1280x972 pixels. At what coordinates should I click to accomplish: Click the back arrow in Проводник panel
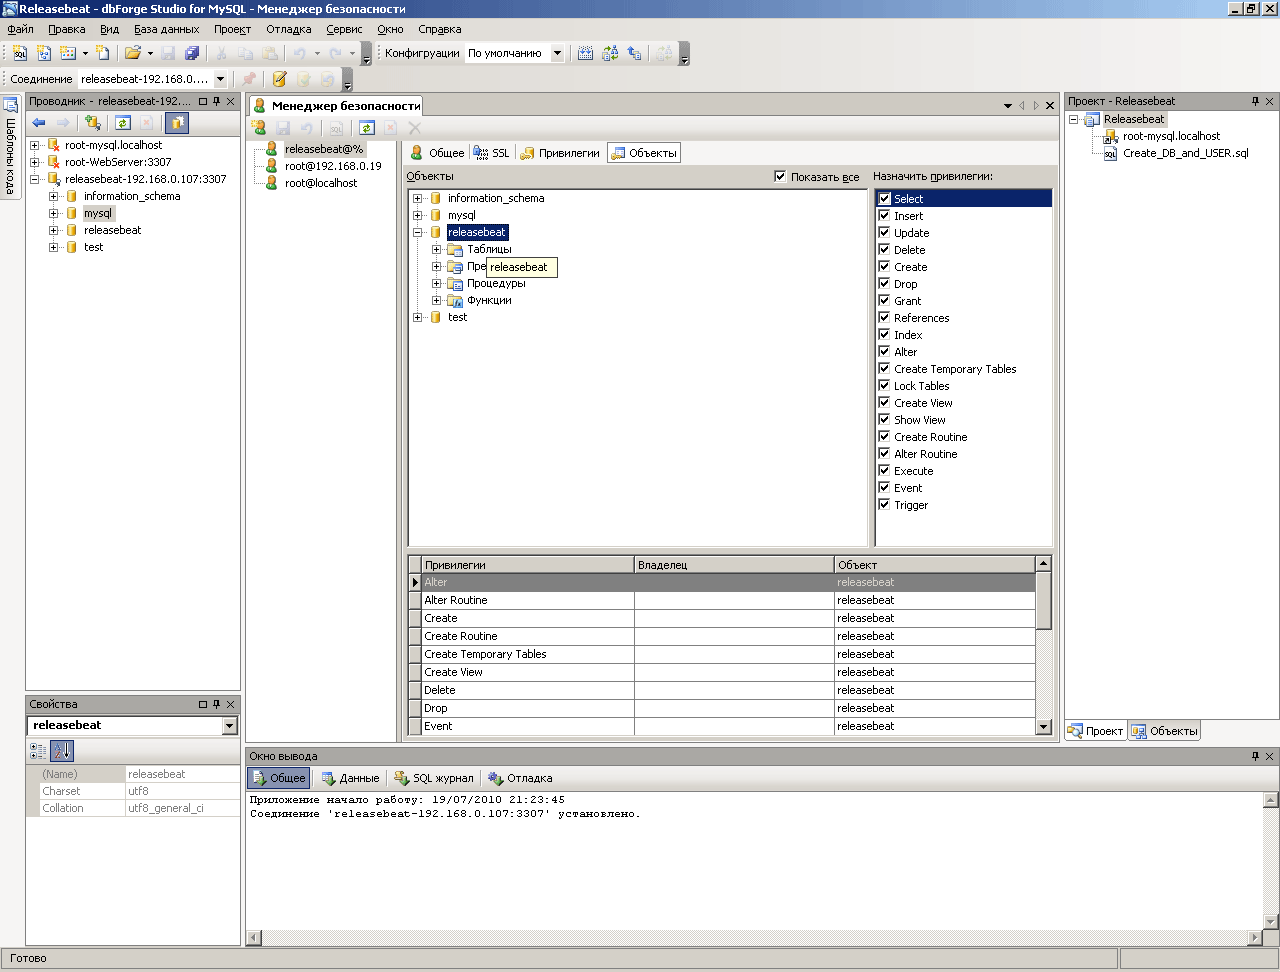point(39,123)
